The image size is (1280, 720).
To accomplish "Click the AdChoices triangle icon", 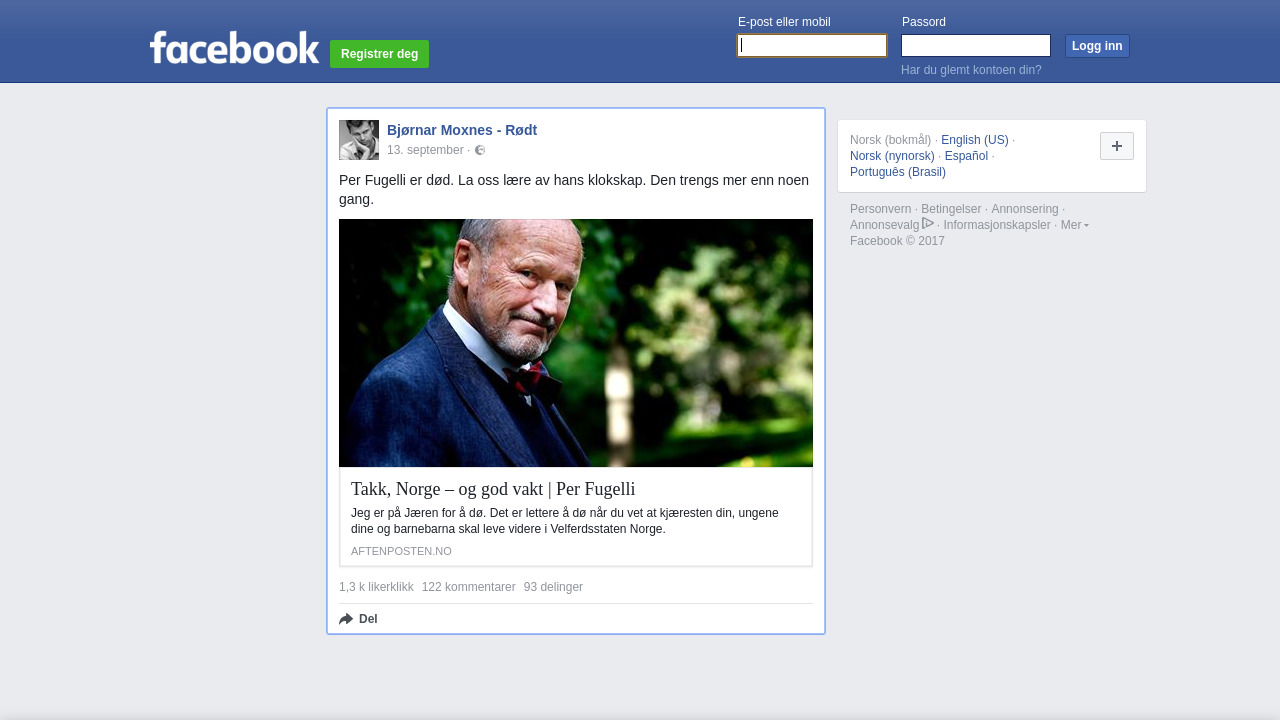I will tap(928, 223).
